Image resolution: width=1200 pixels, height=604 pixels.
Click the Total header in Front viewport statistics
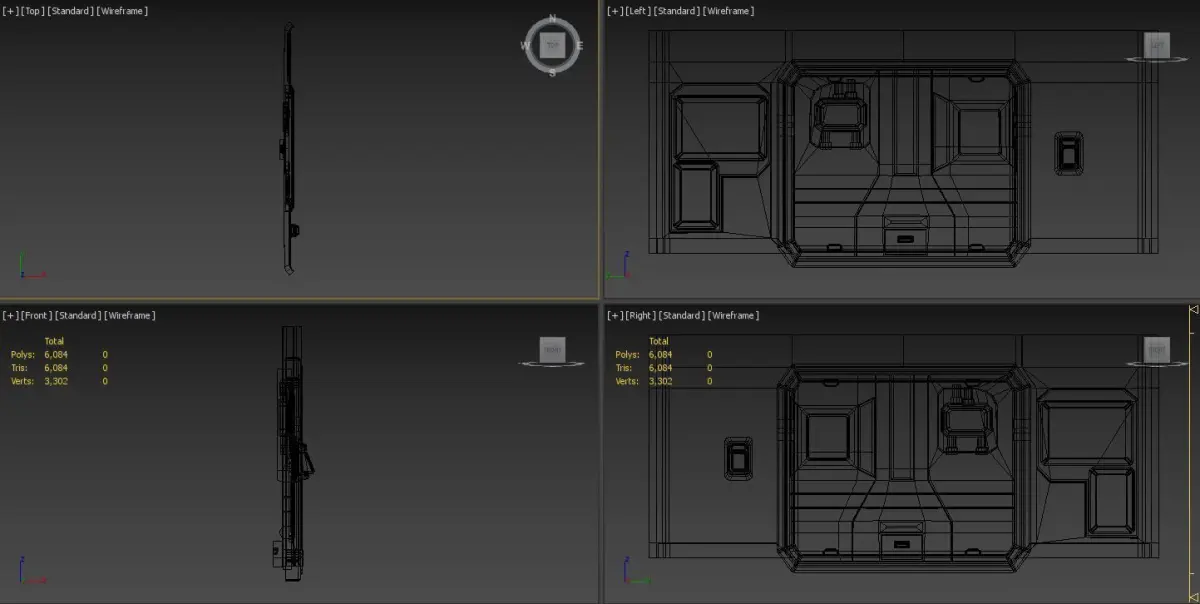(x=54, y=341)
